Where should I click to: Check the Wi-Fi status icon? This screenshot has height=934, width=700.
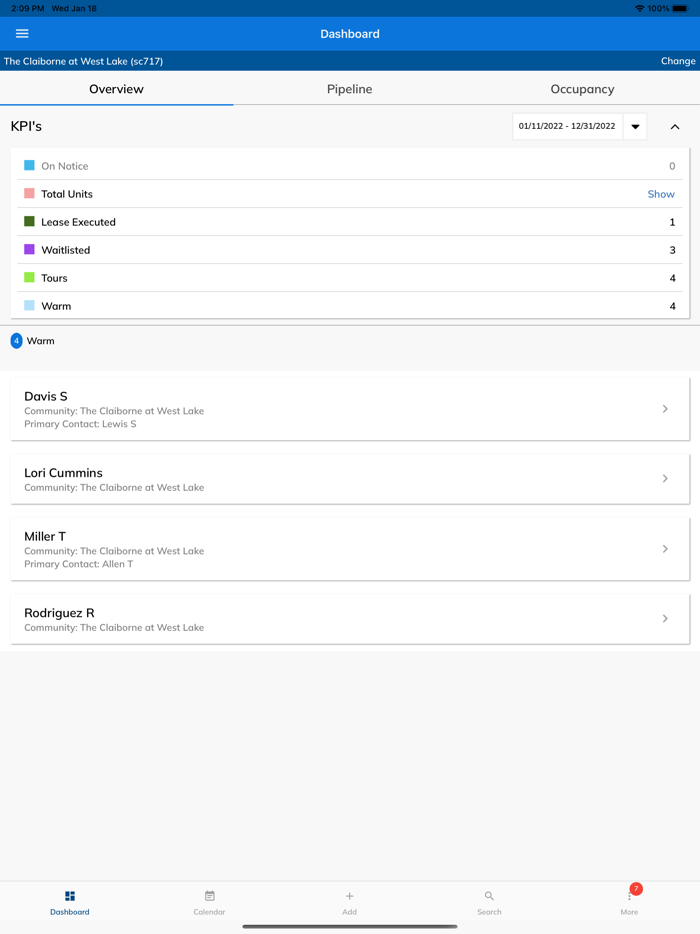coord(640,8)
